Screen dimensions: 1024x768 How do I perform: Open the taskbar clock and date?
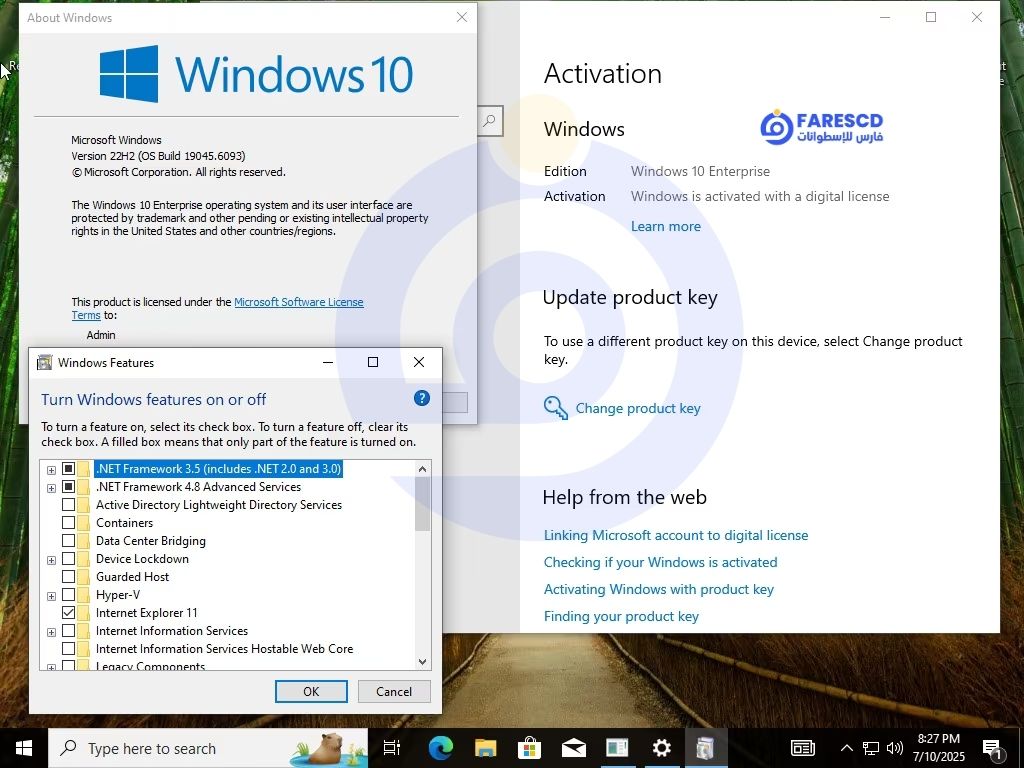(938, 748)
